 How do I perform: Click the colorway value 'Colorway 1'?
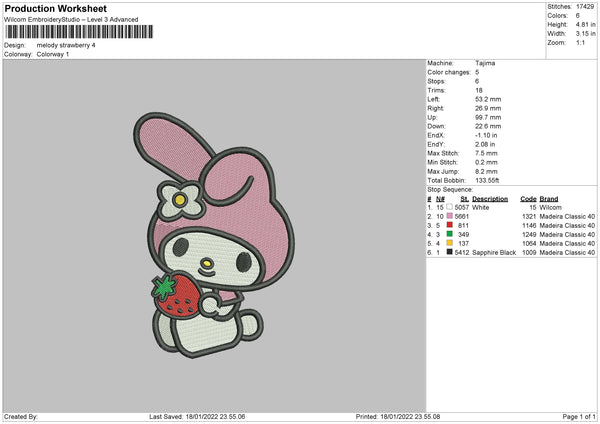[53, 54]
